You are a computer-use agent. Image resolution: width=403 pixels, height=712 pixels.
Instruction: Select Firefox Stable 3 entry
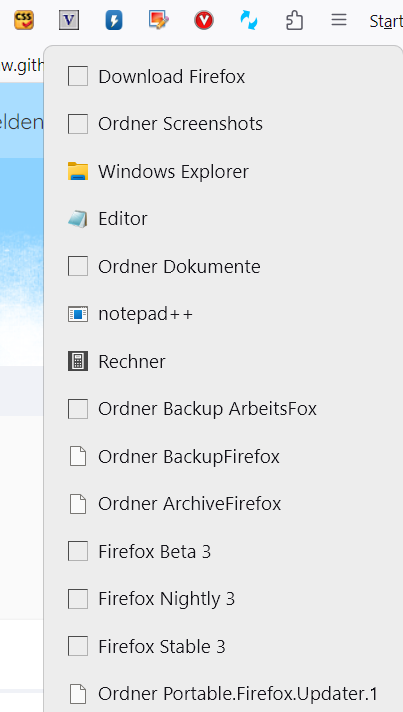223,646
